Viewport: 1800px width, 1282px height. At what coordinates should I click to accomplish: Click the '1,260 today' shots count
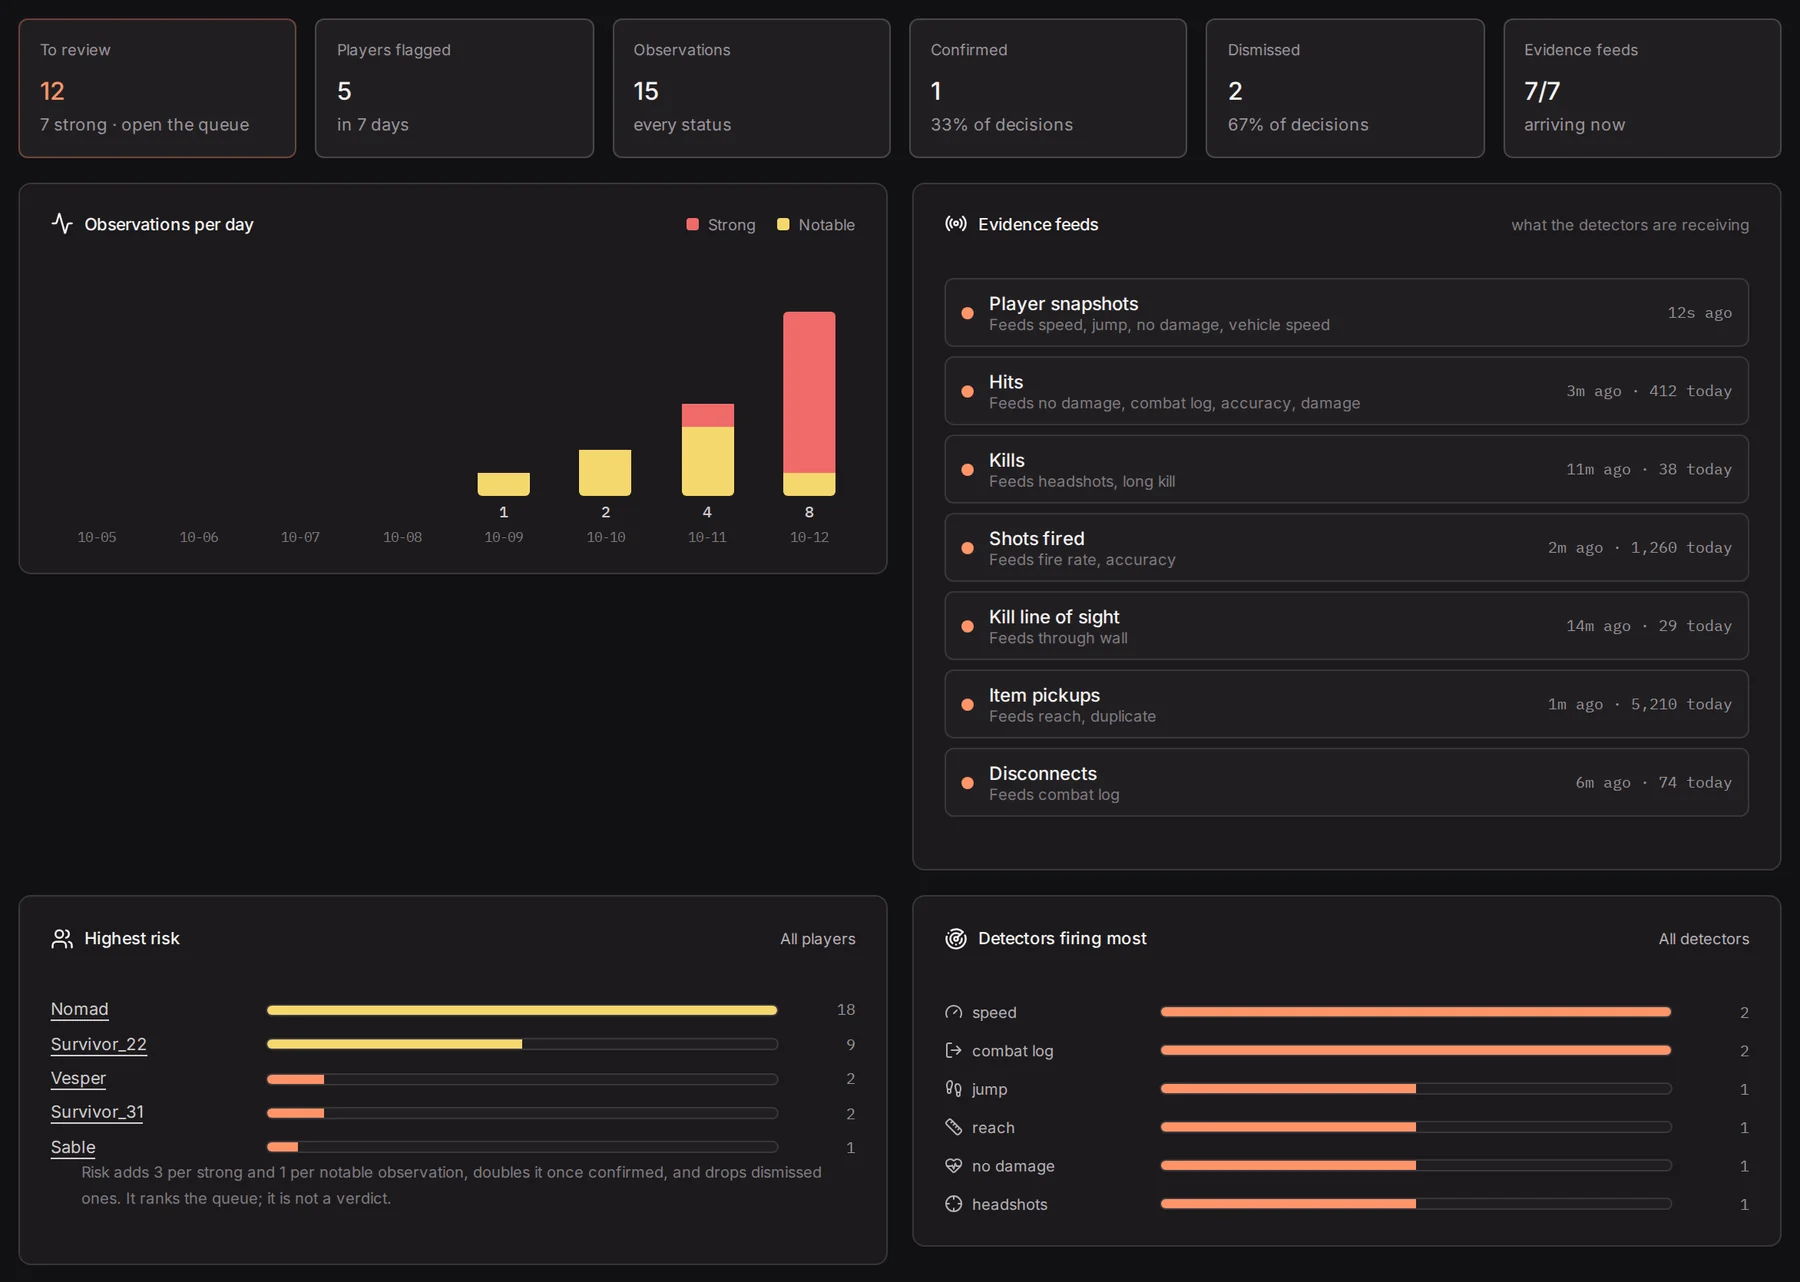point(1681,548)
